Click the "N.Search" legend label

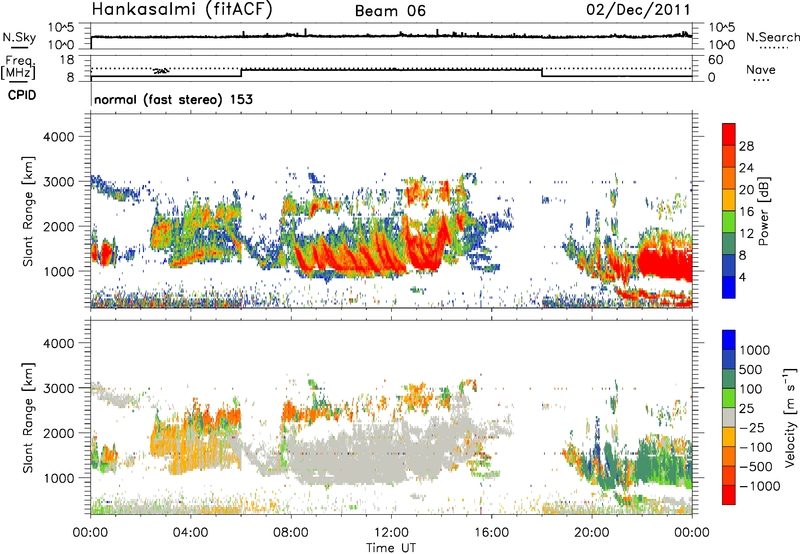pyautogui.click(x=772, y=37)
